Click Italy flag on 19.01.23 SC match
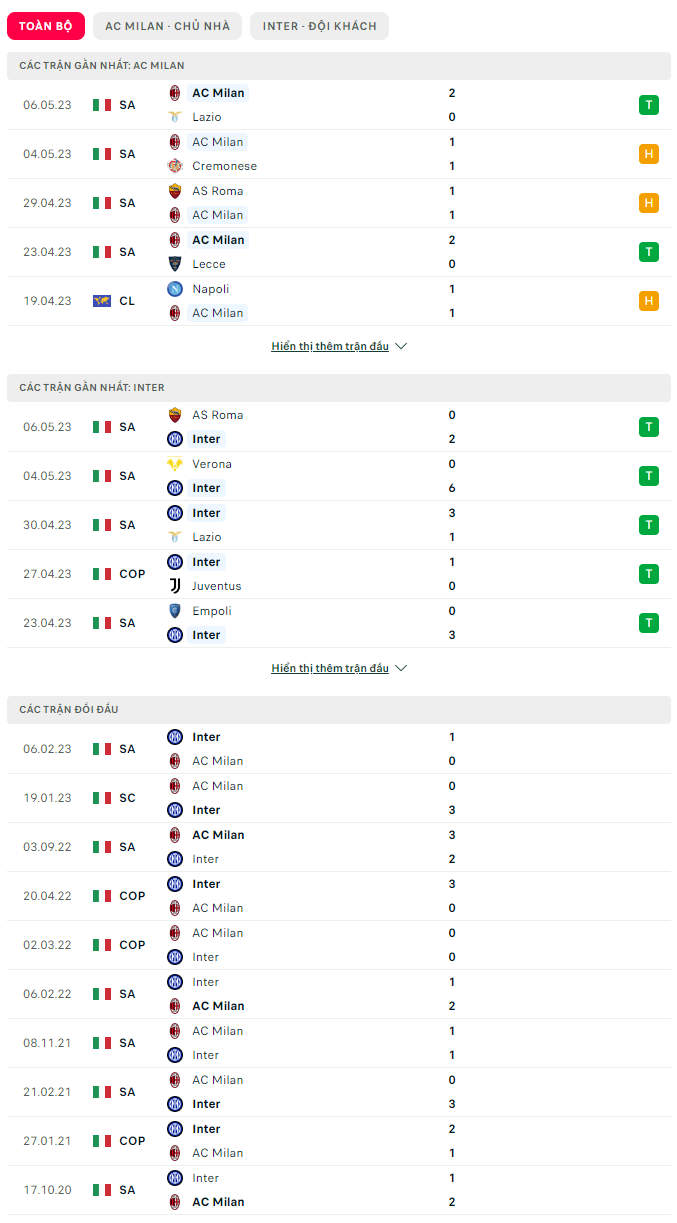 [x=102, y=798]
